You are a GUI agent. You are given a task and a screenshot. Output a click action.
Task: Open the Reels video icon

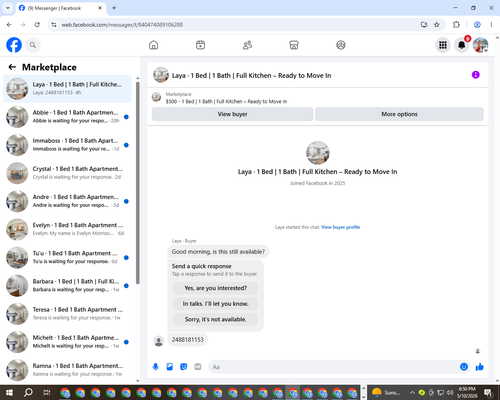coord(200,45)
